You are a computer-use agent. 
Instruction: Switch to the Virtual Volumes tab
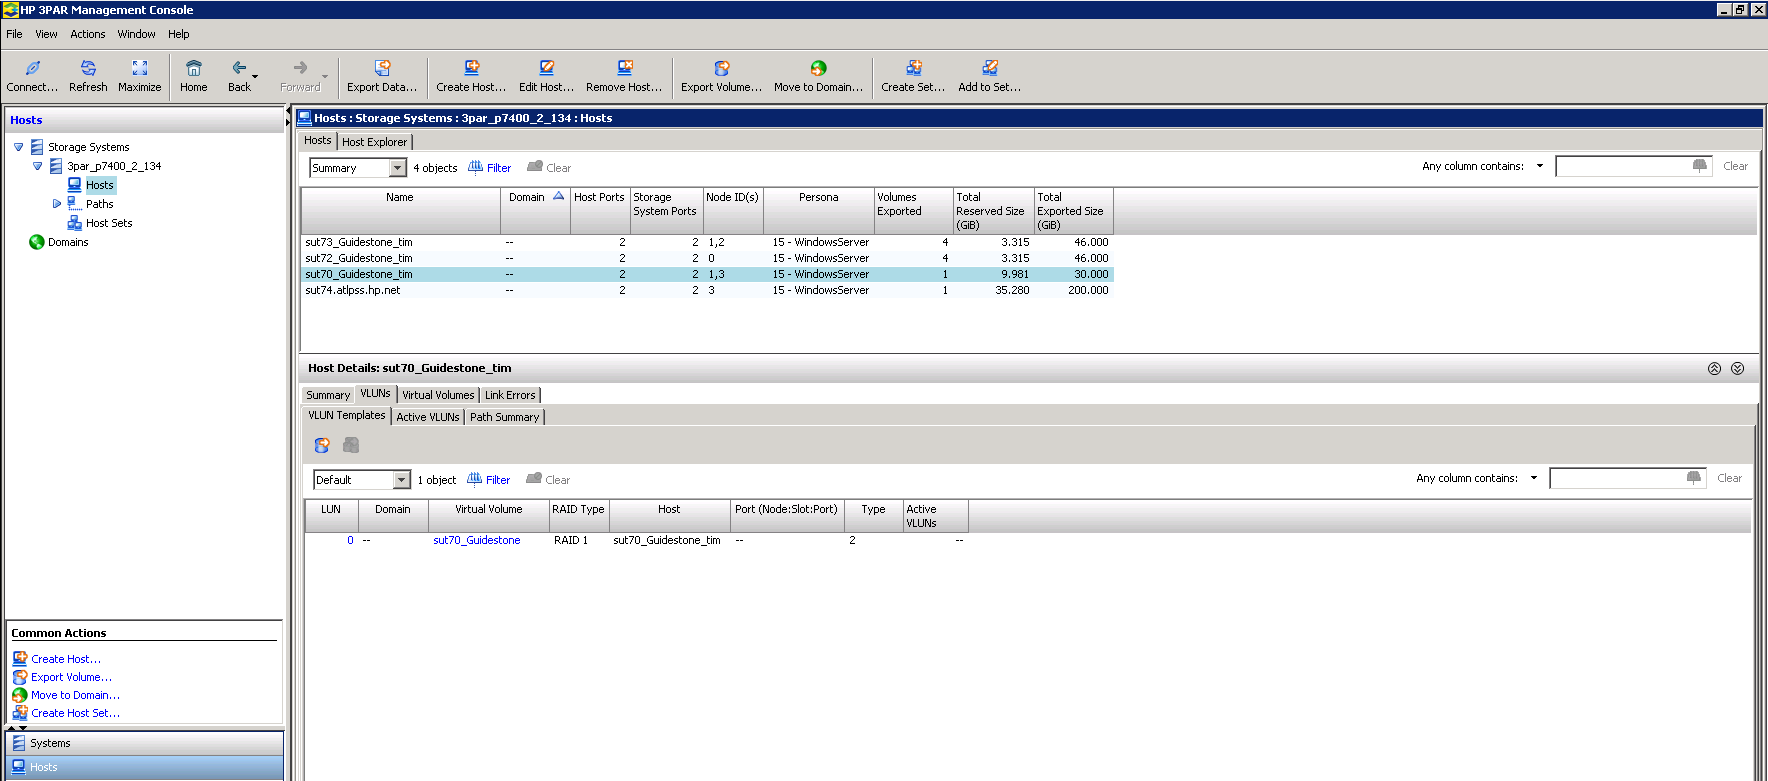coord(438,395)
